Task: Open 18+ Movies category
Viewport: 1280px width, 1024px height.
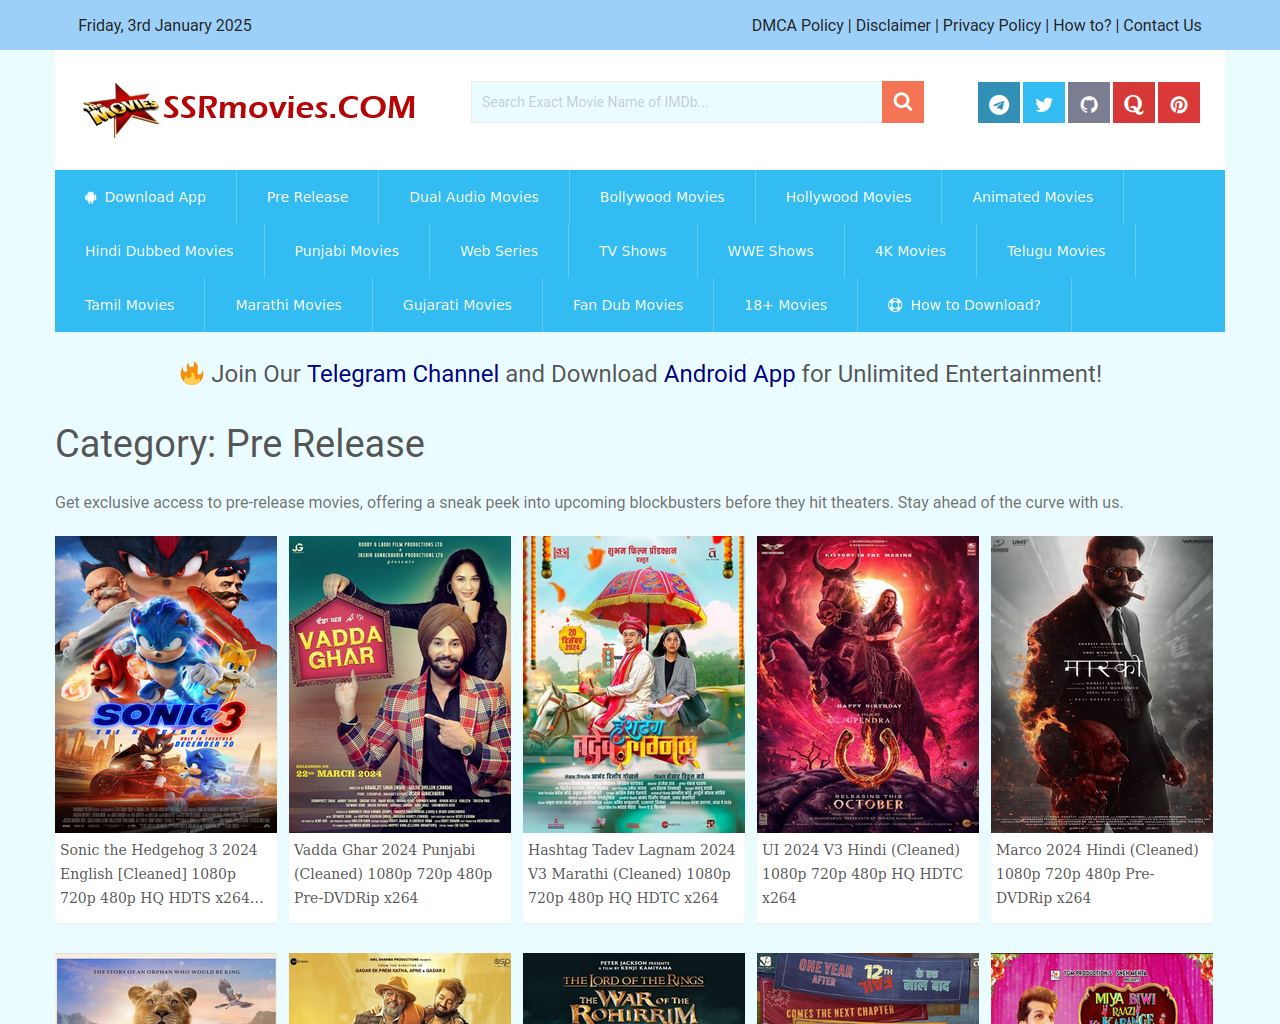Action: coord(786,305)
